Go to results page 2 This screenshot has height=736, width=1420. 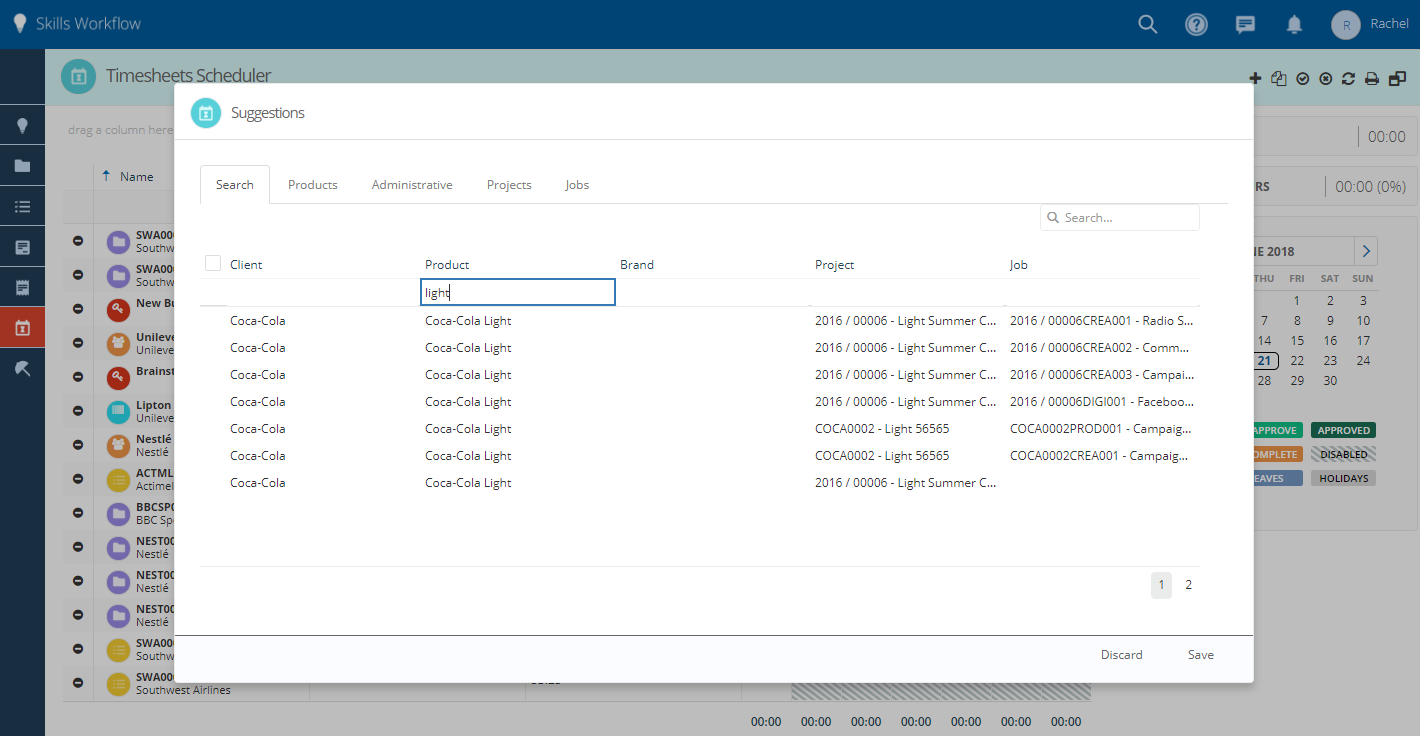(1188, 585)
